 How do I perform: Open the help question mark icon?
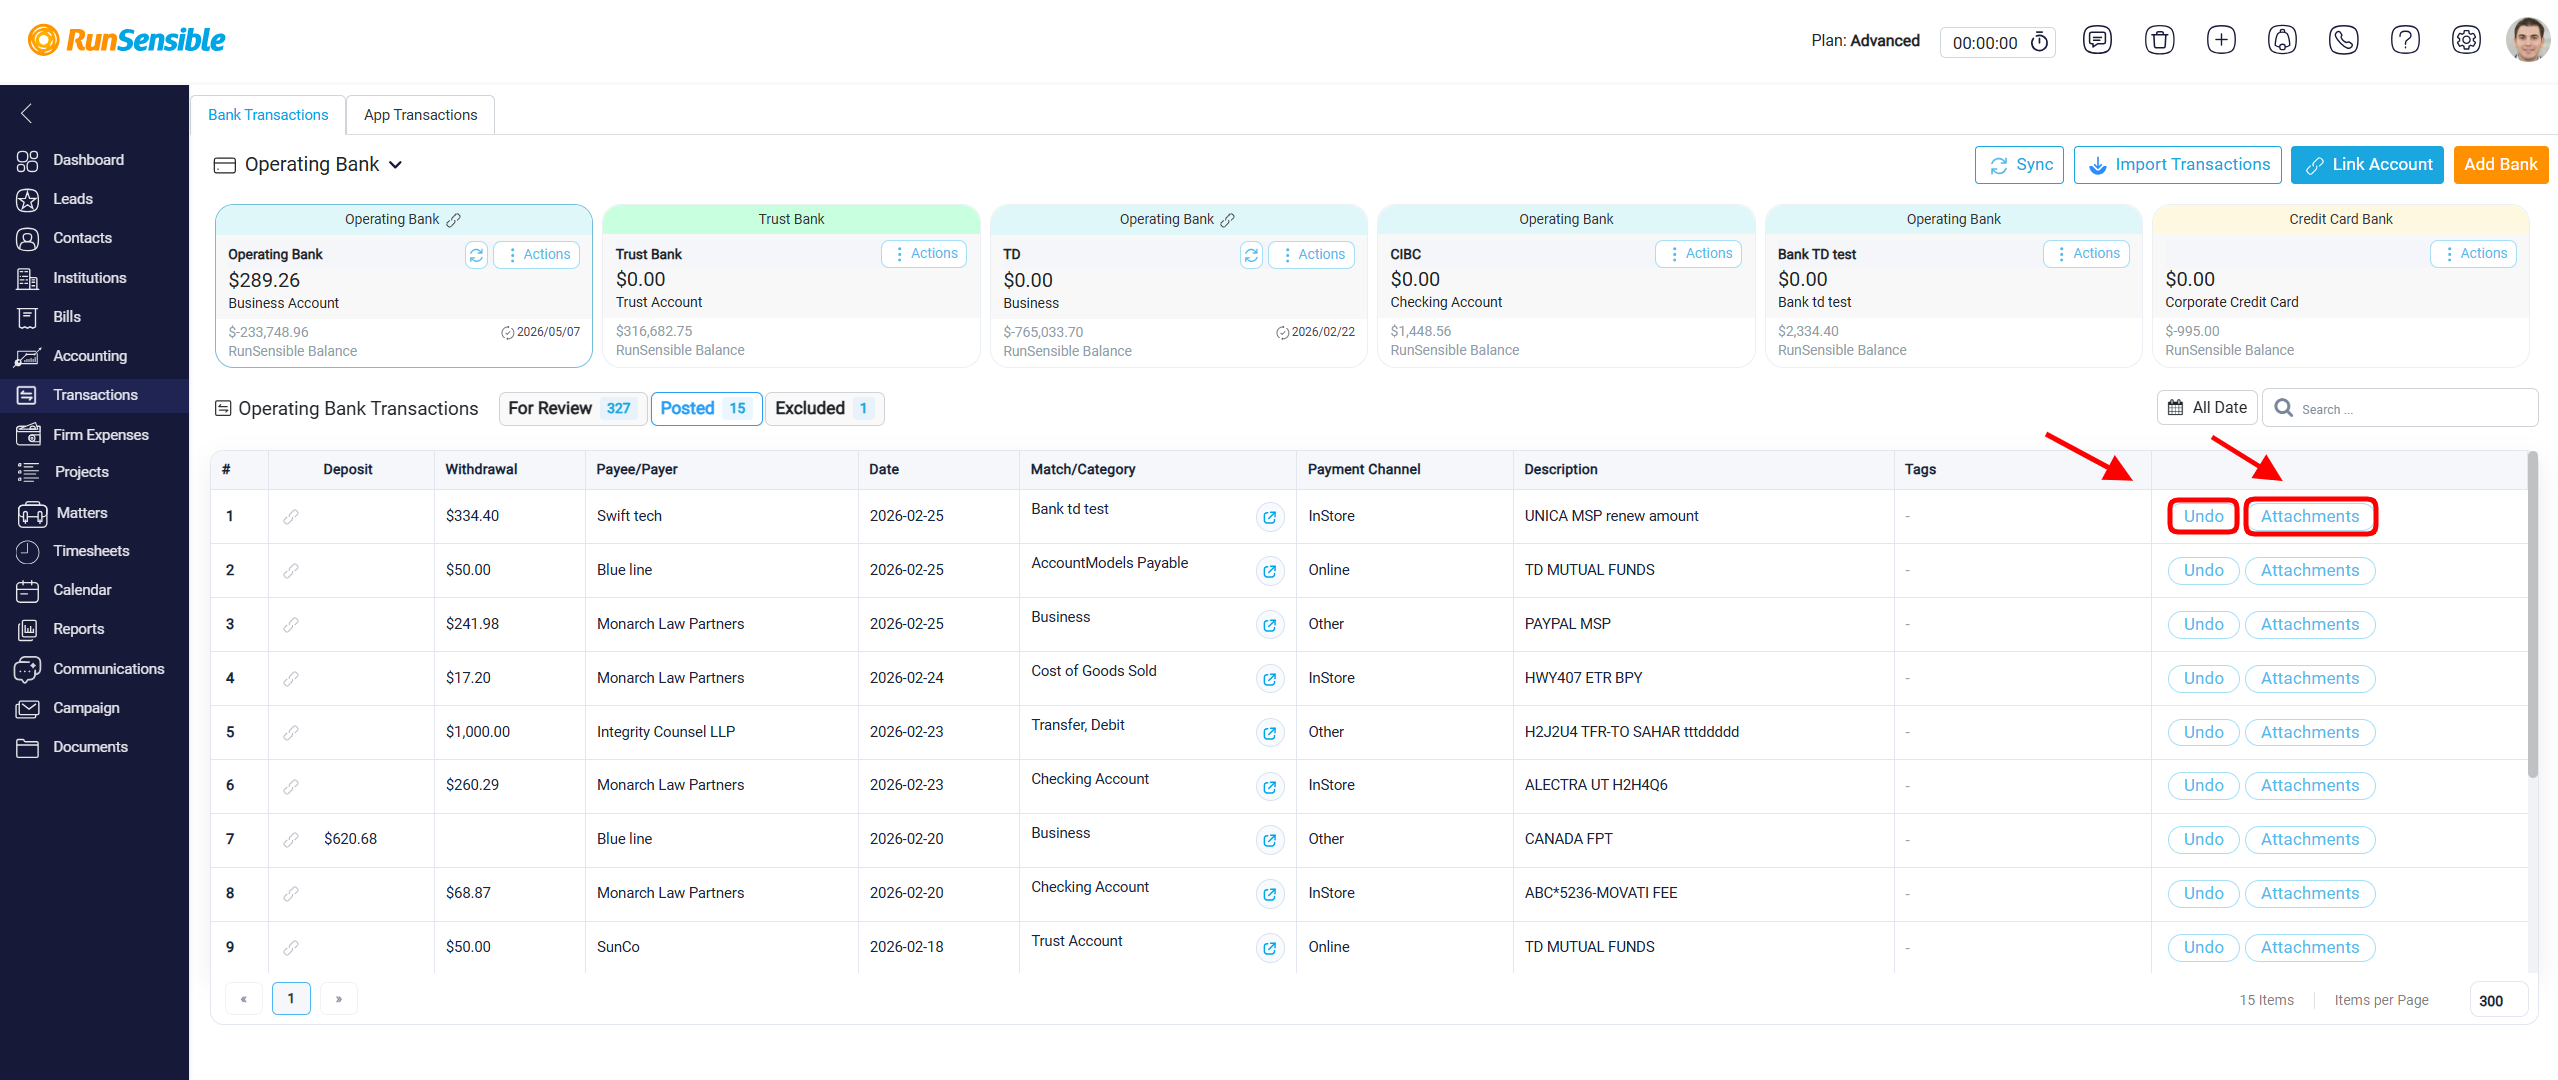tap(2405, 41)
